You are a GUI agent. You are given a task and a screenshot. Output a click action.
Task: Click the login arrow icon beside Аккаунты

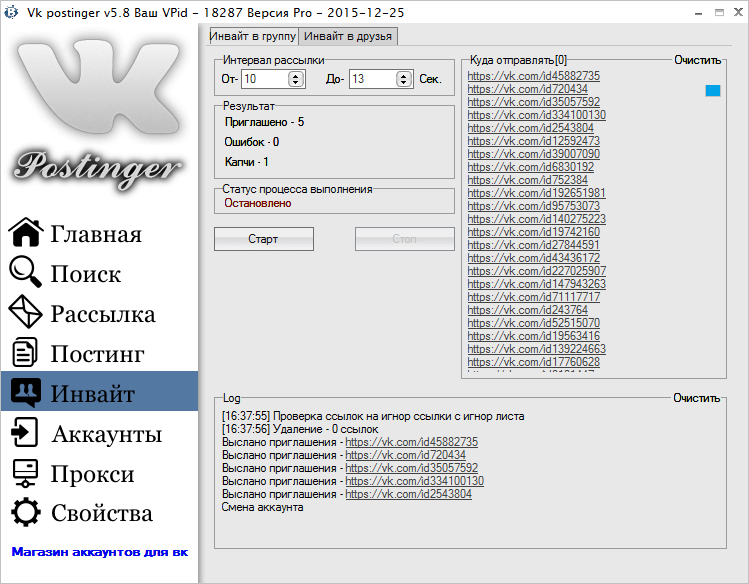[24, 432]
